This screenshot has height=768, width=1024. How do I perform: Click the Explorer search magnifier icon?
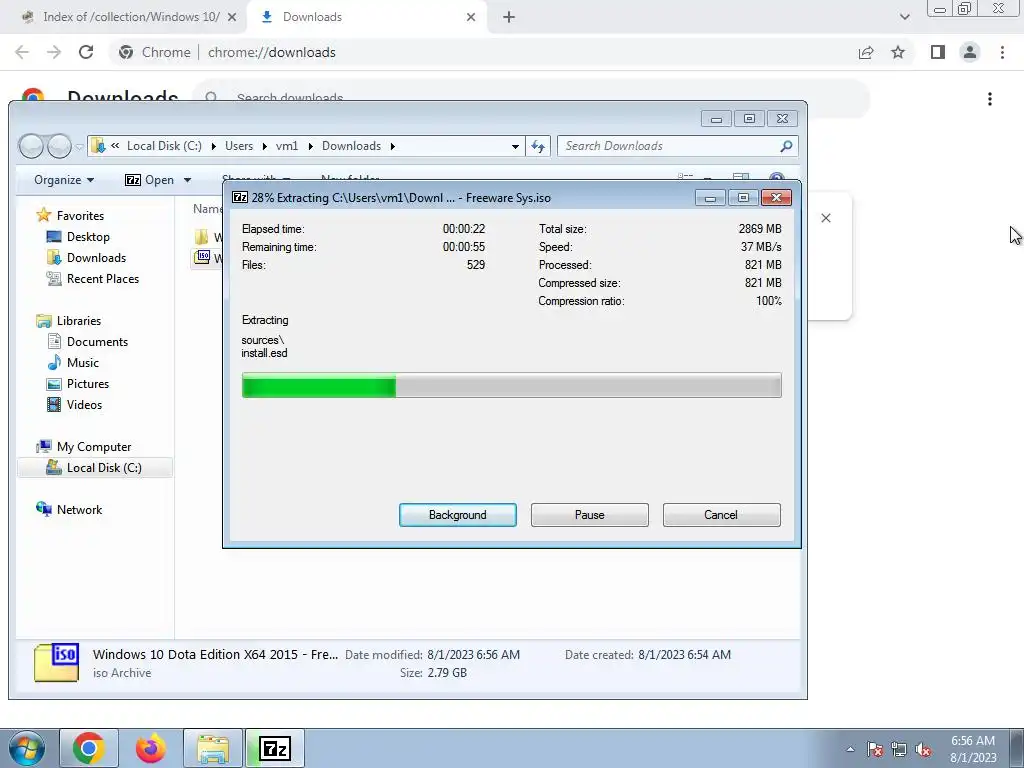tap(786, 146)
